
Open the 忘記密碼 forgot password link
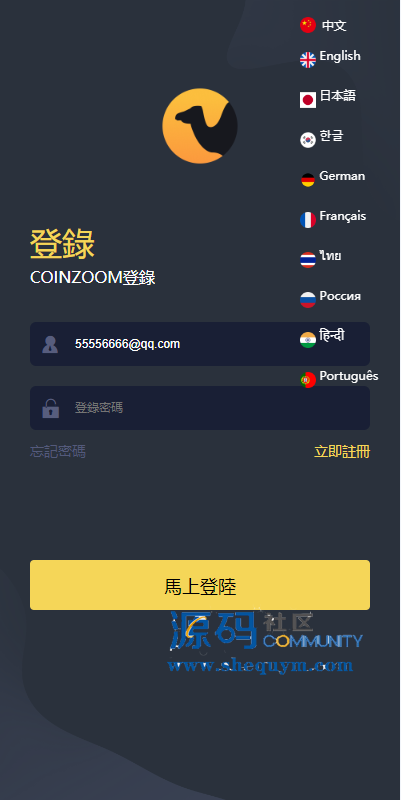(58, 452)
